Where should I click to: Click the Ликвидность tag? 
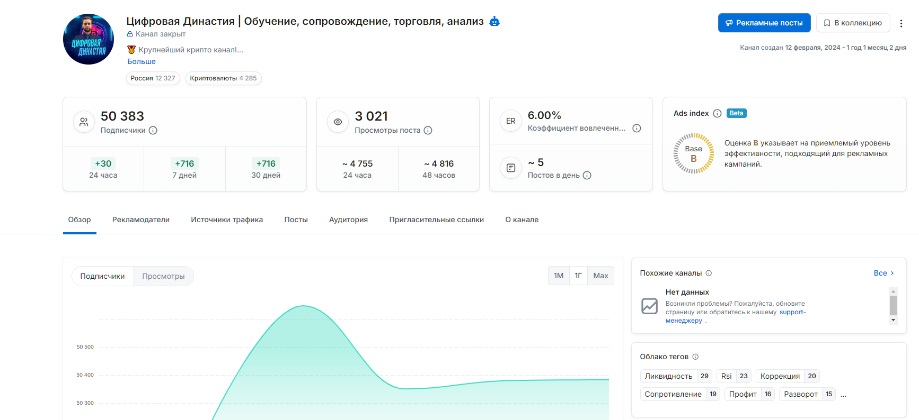click(x=676, y=376)
